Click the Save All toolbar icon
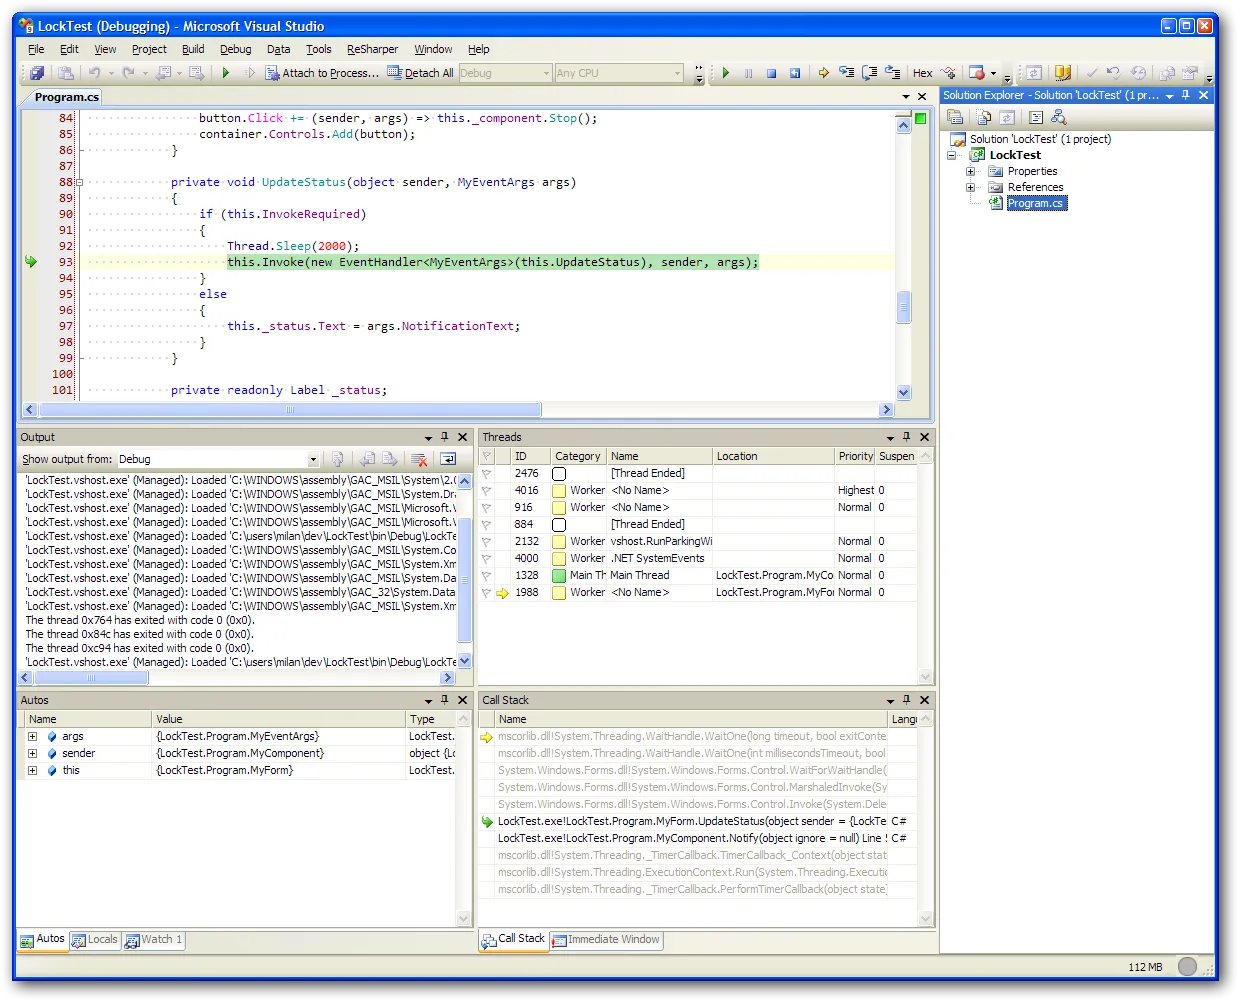This screenshot has width=1239, height=1001. coord(37,73)
